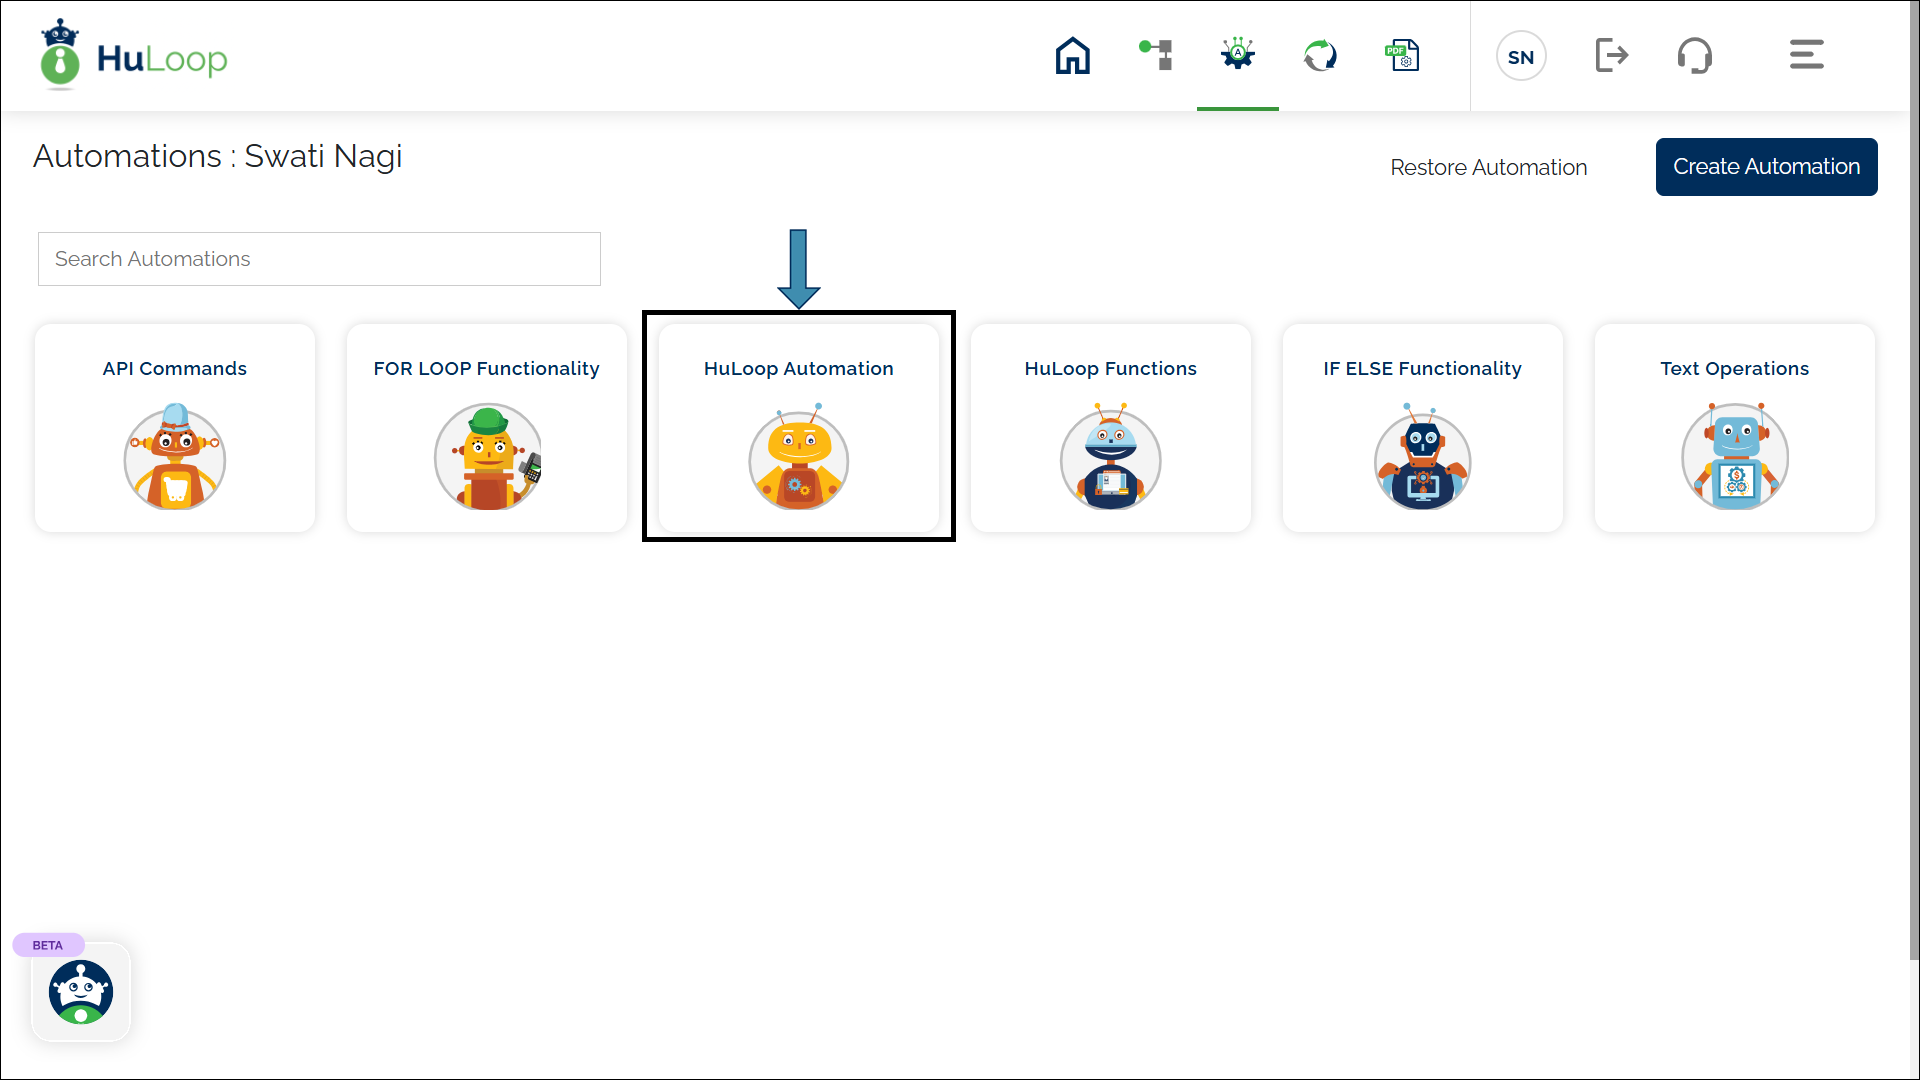The height and width of the screenshot is (1080, 1920).
Task: Expand the hamburger menu
Action: point(1806,55)
